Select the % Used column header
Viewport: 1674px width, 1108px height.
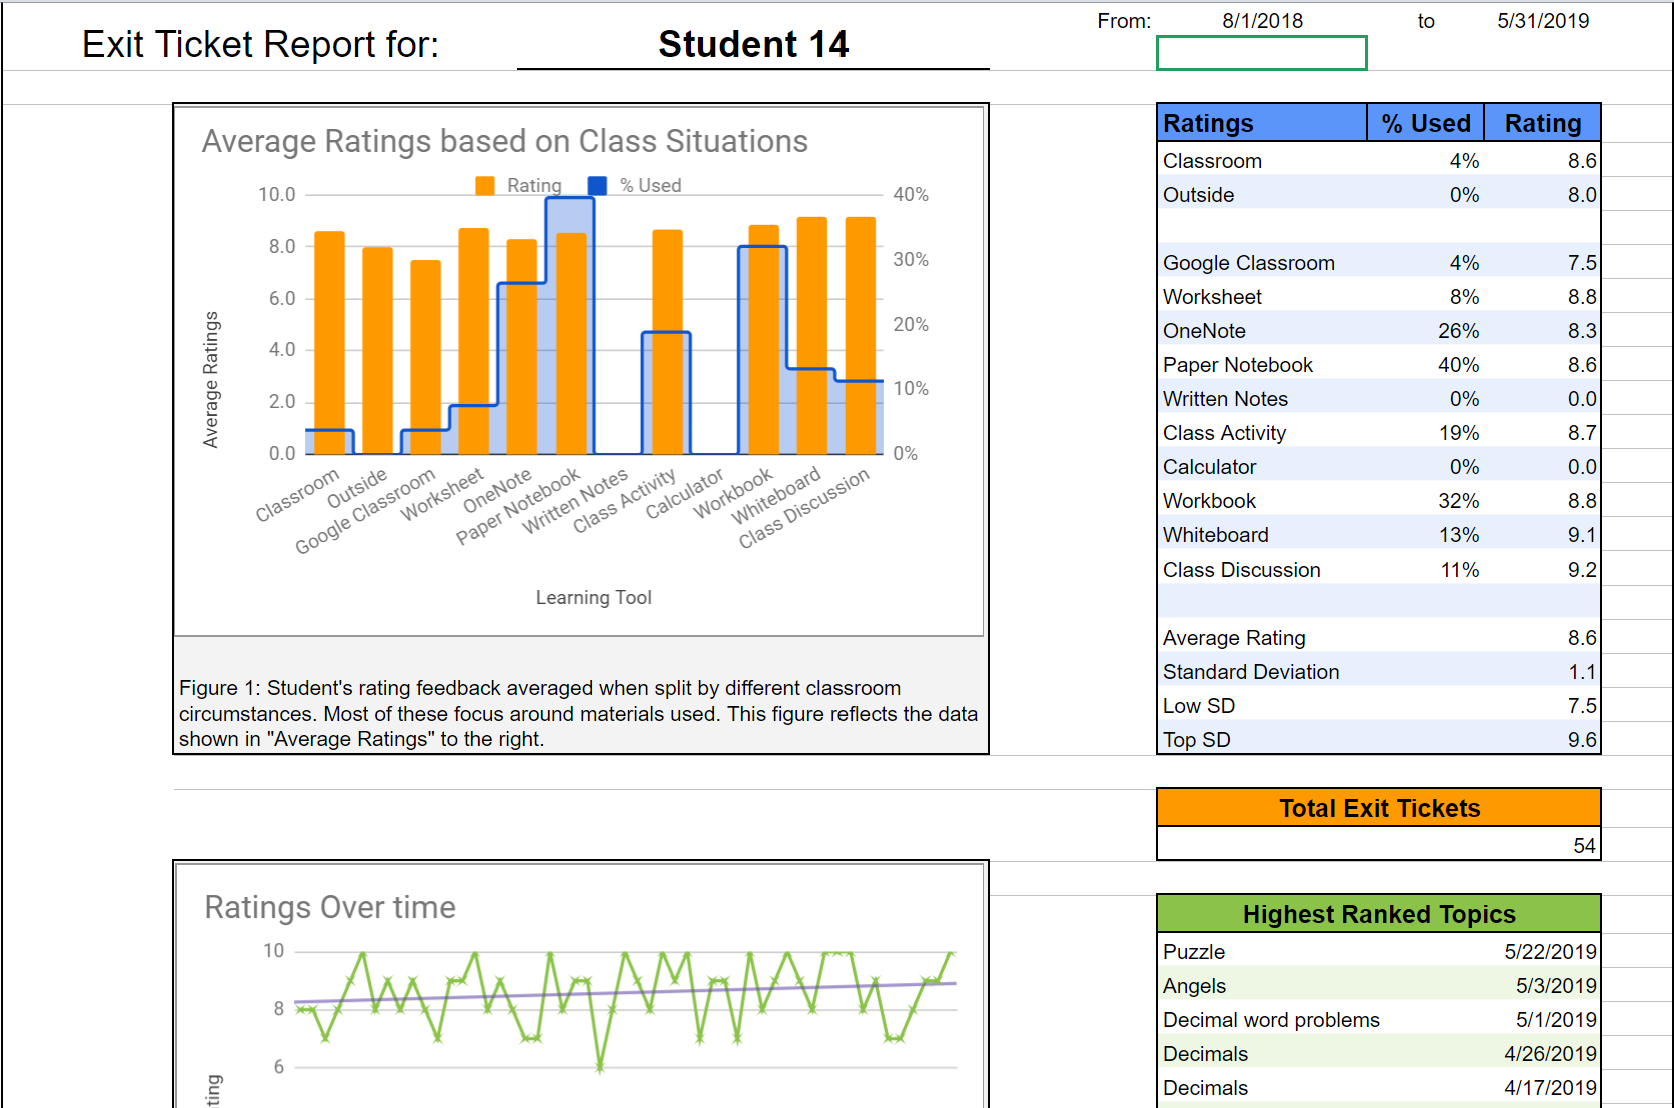click(1425, 123)
